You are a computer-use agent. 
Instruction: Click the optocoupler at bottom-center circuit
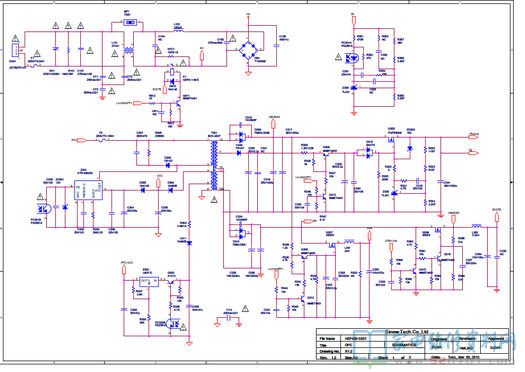[x=174, y=324]
